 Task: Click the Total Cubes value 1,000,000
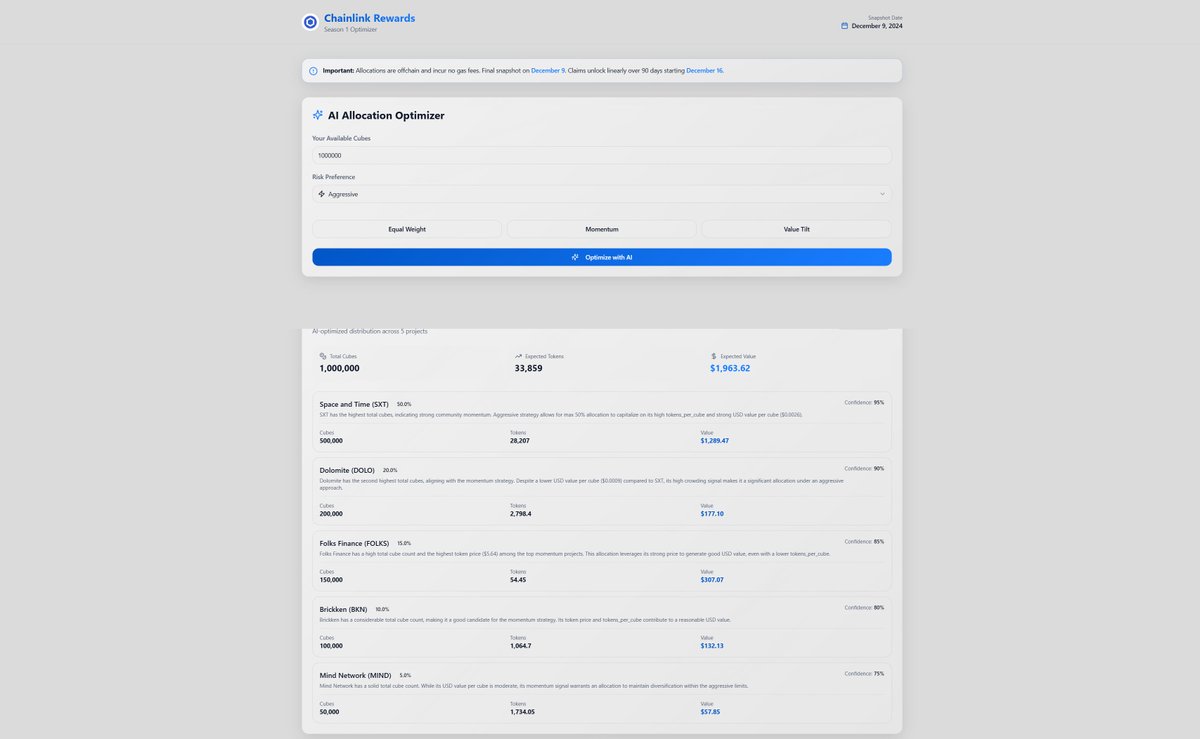(340, 368)
